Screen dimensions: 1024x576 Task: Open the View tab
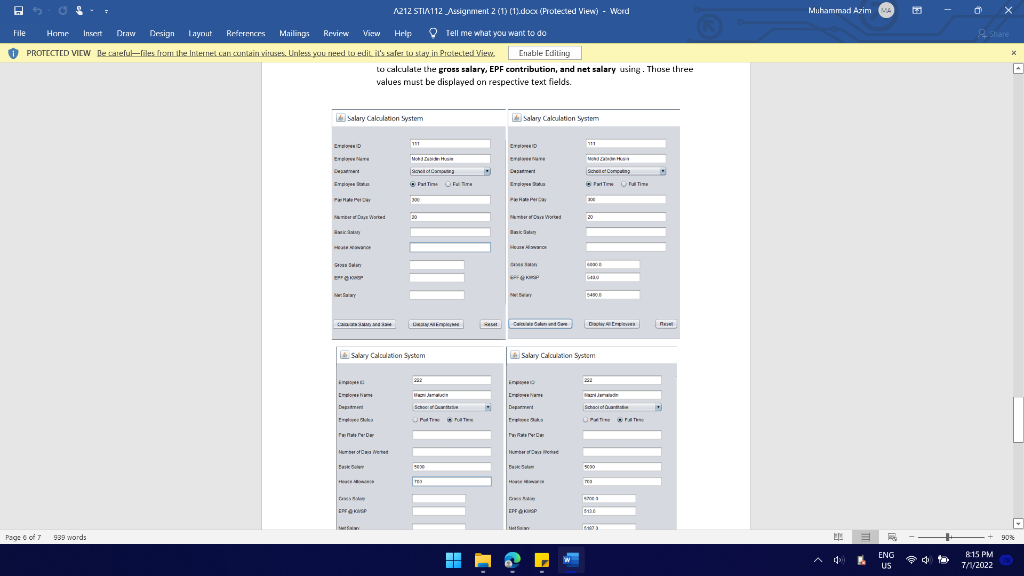click(x=371, y=33)
